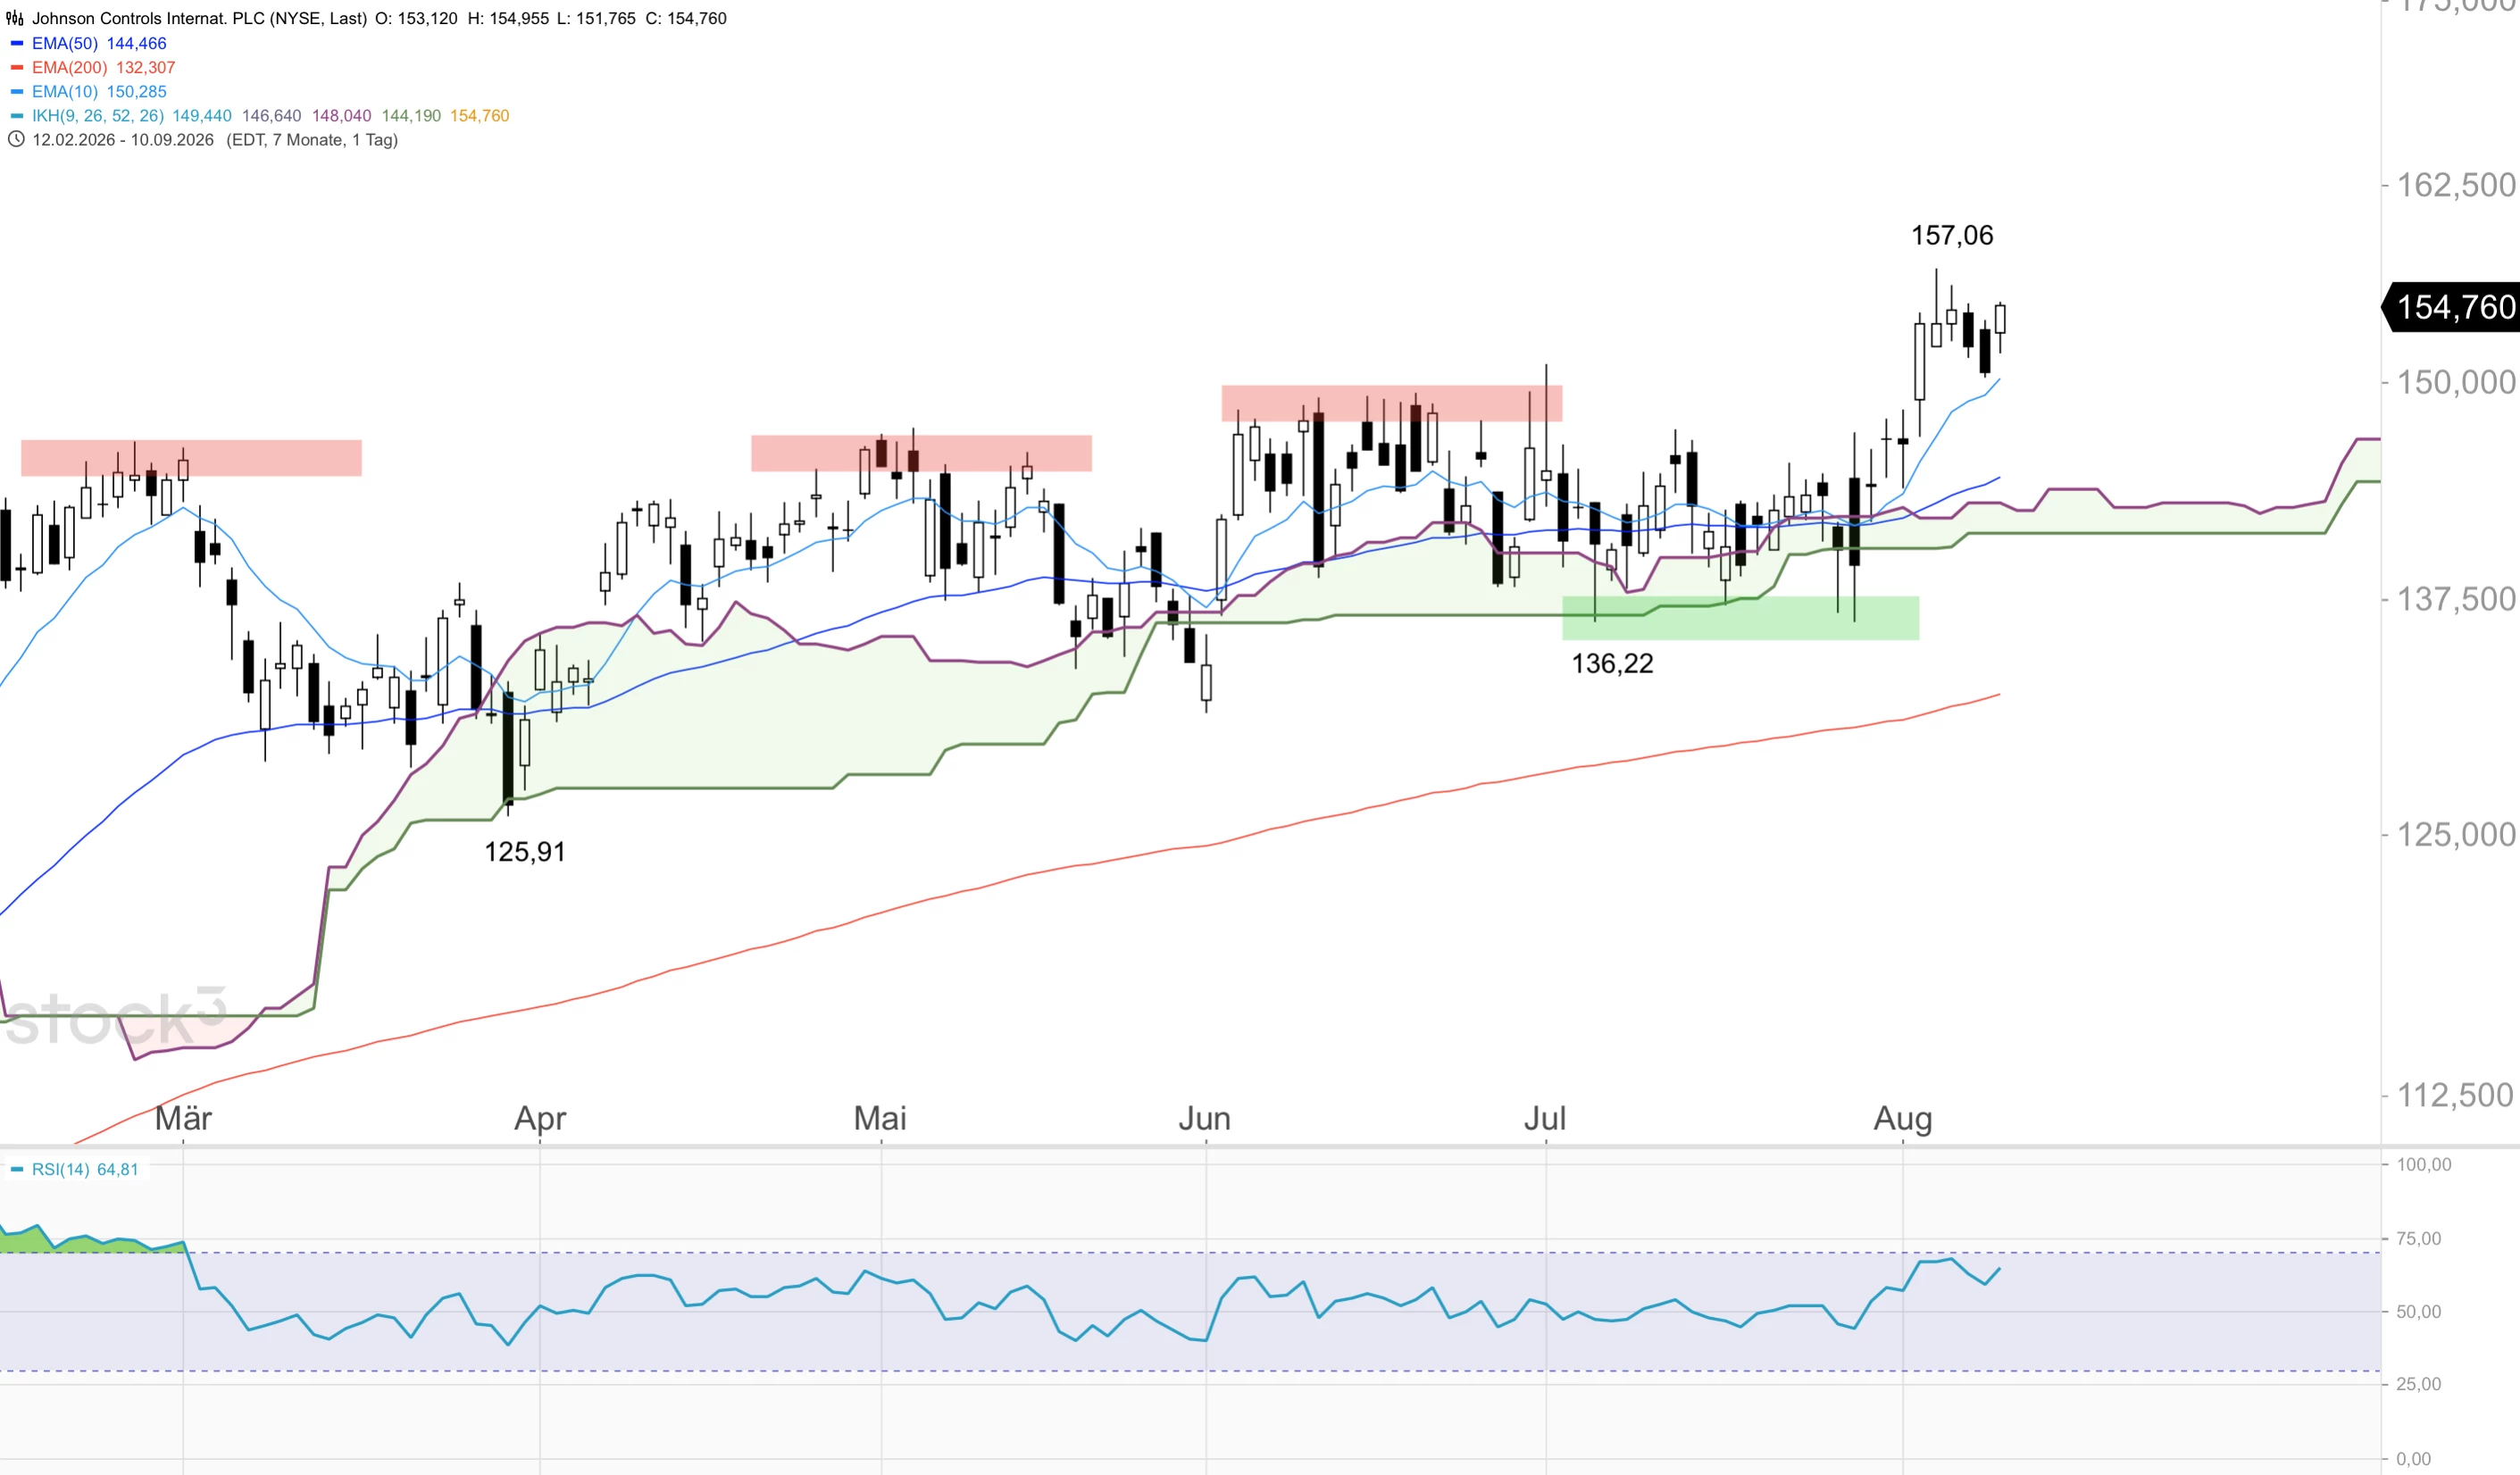Click the (EDT, 7 Monate, 1 Tag) setting text
This screenshot has width=2520, height=1475.
click(x=312, y=140)
